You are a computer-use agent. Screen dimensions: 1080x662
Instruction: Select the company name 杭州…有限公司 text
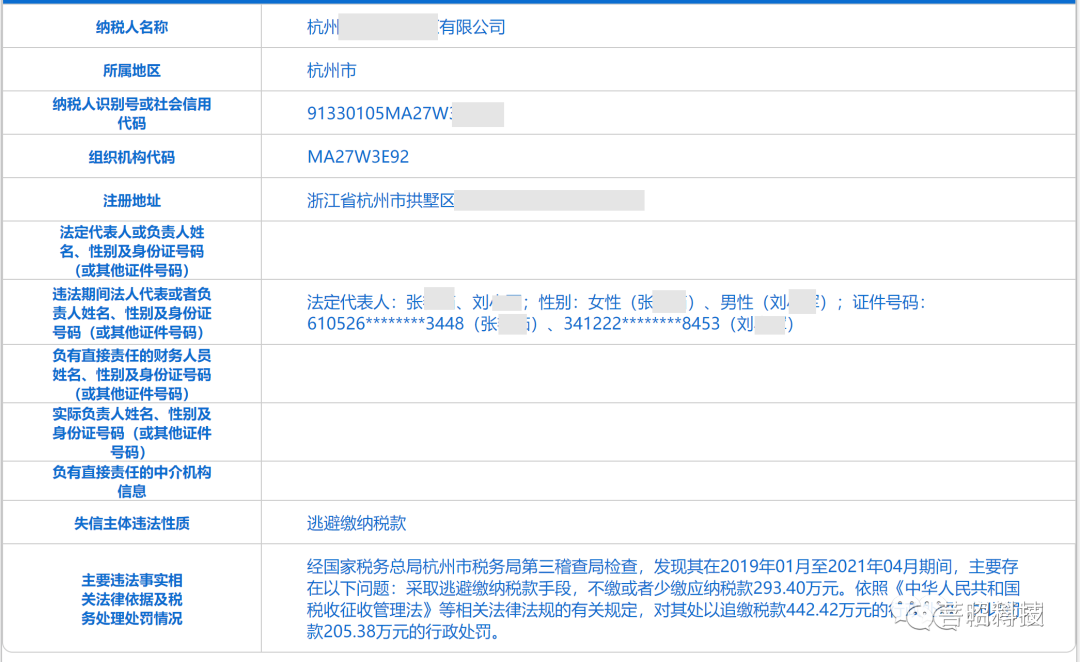(x=406, y=27)
